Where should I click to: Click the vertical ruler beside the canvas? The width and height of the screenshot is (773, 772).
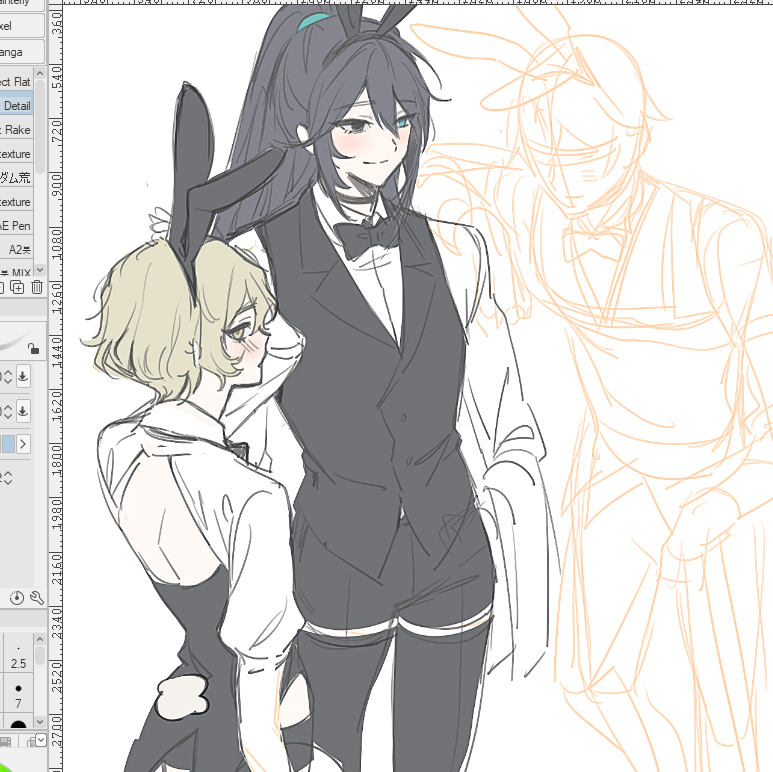[56, 389]
